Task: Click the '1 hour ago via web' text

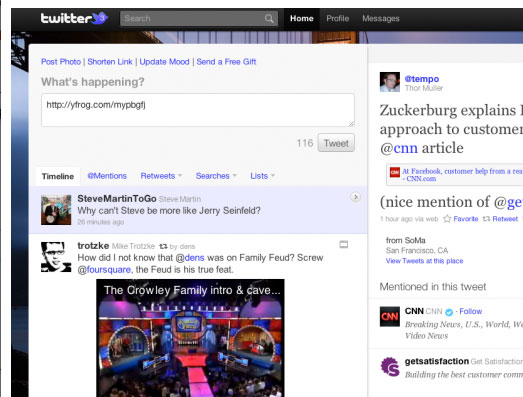Action: tap(409, 219)
